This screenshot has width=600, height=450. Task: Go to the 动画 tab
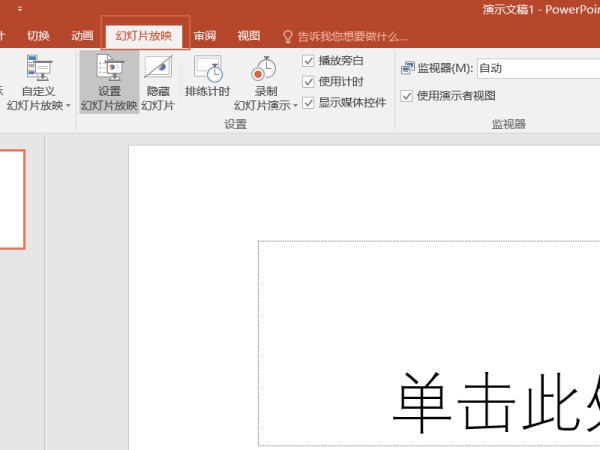point(82,36)
